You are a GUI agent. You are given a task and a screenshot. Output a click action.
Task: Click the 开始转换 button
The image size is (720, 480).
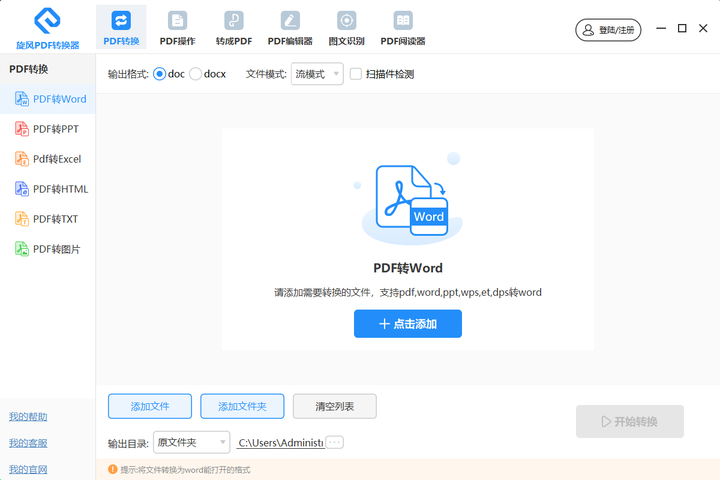point(630,421)
